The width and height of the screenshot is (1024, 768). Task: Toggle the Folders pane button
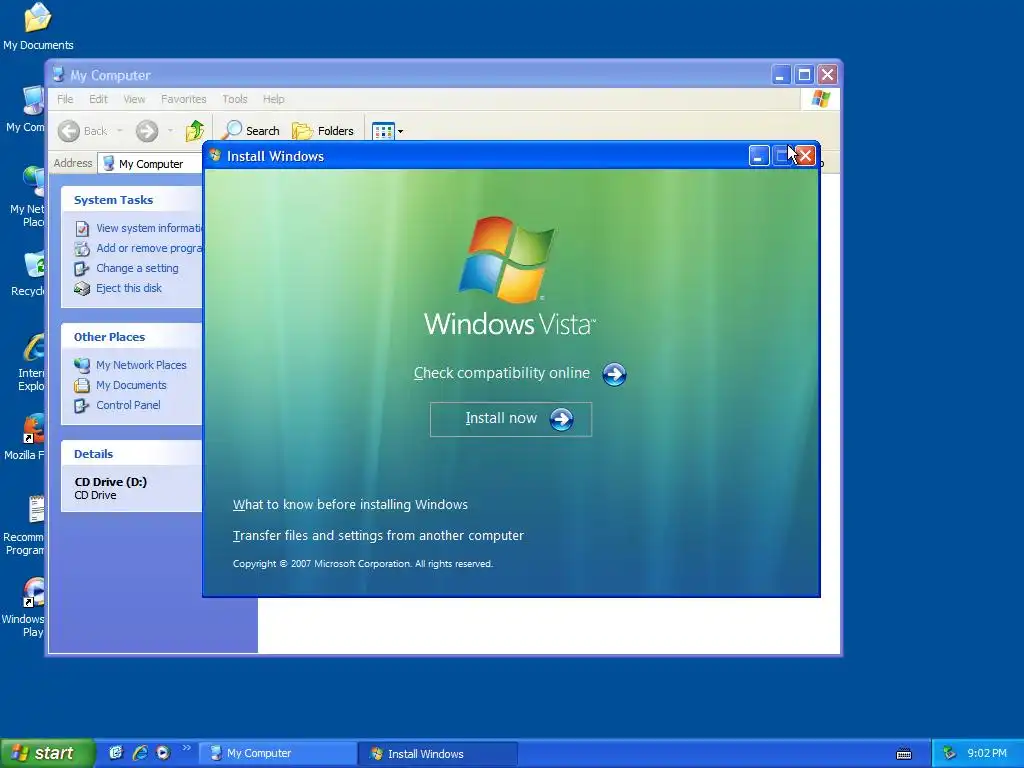pos(323,131)
